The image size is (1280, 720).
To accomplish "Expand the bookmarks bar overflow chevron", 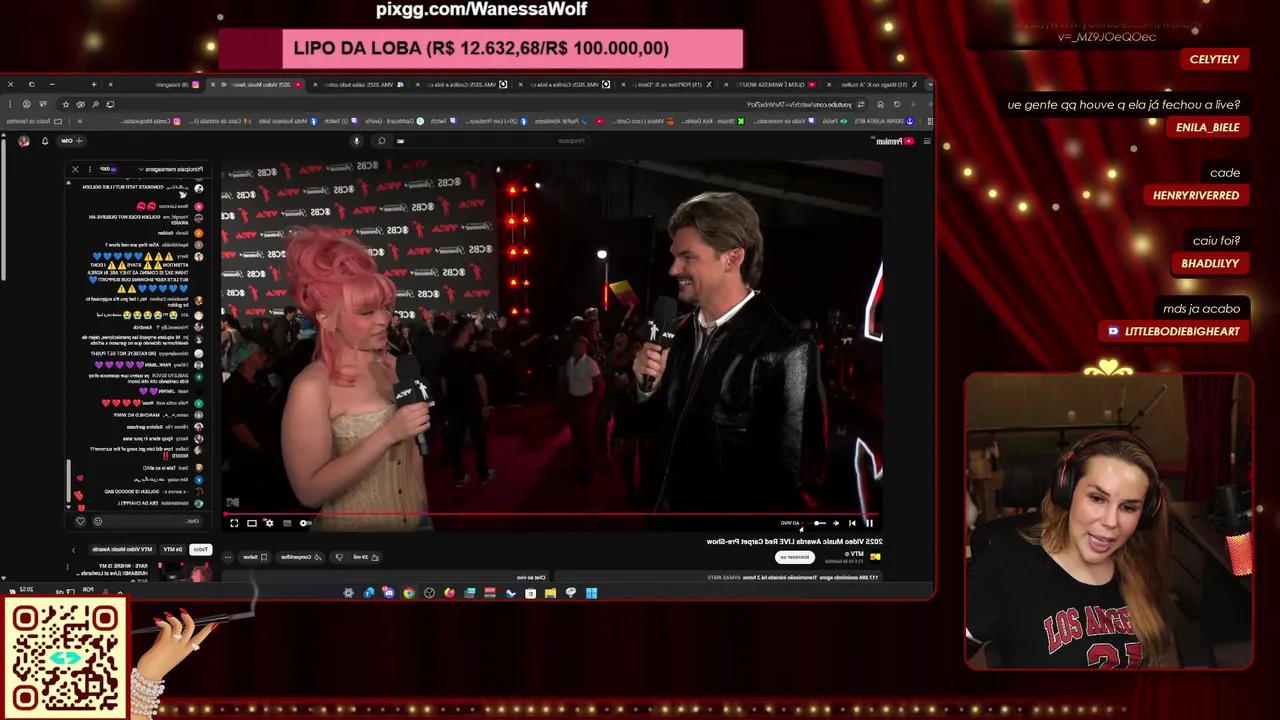I will pyautogui.click(x=80, y=121).
